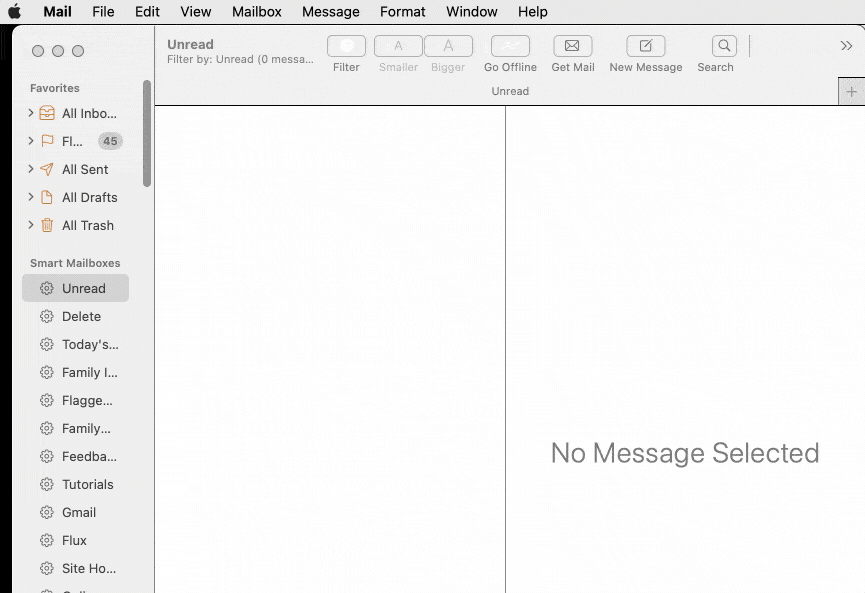This screenshot has height=593, width=865.
Task: Select the Delete smart mailbox
Action: [76, 316]
